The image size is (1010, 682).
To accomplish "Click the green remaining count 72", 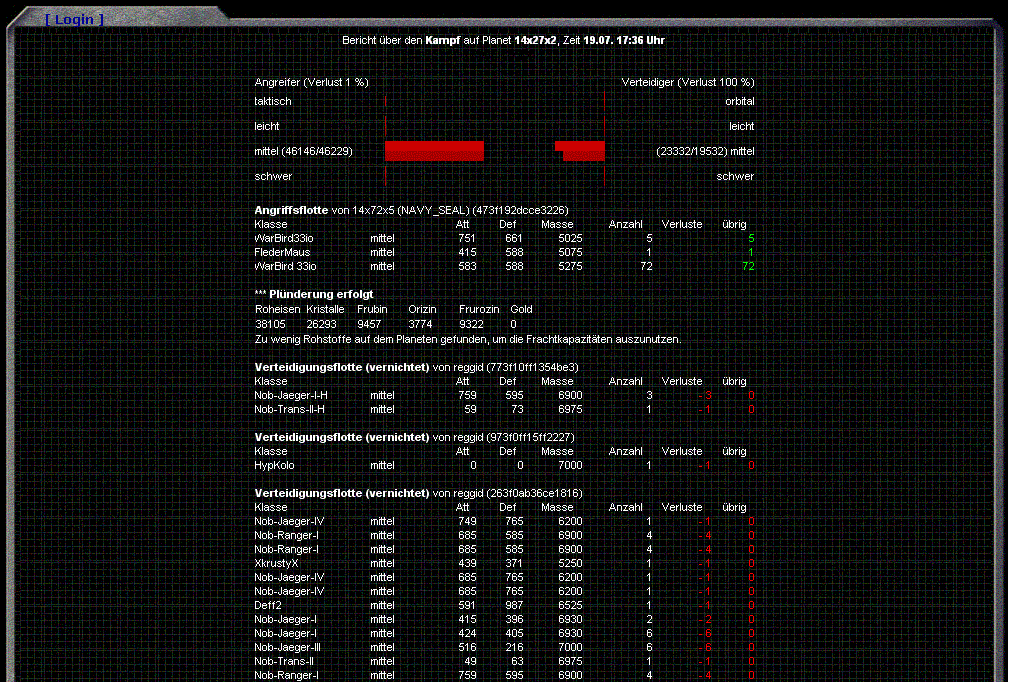I will 748,267.
